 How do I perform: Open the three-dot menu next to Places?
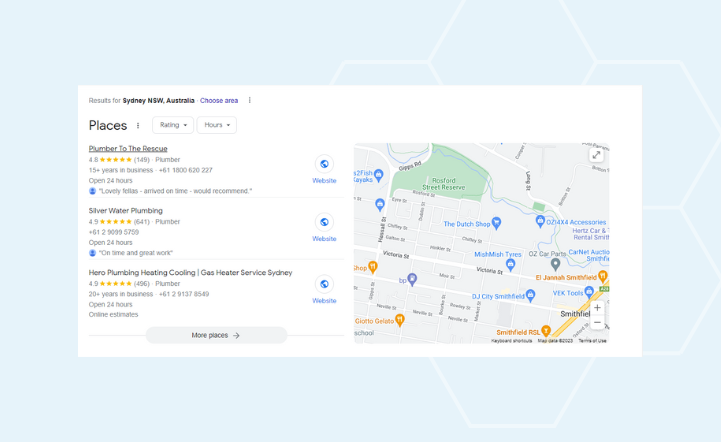138,125
